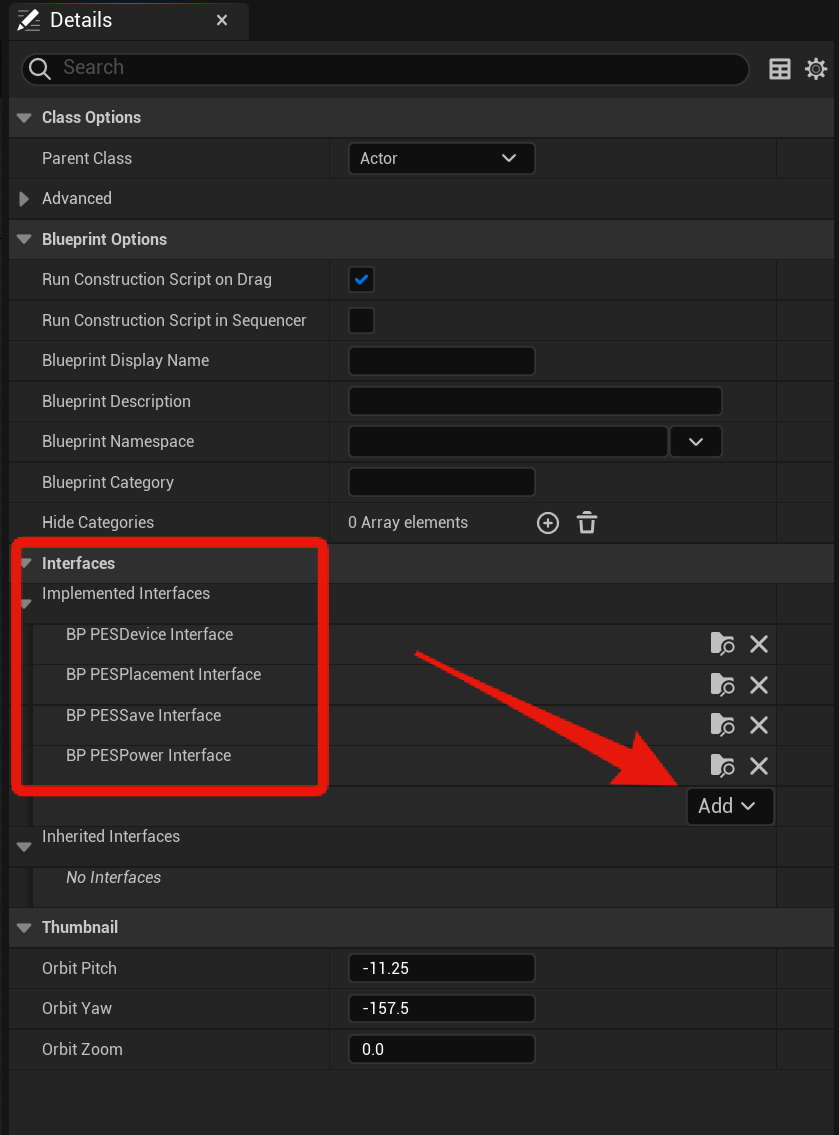Browse to BP PESPlacement Interface asset
839x1135 pixels.
[x=721, y=685]
